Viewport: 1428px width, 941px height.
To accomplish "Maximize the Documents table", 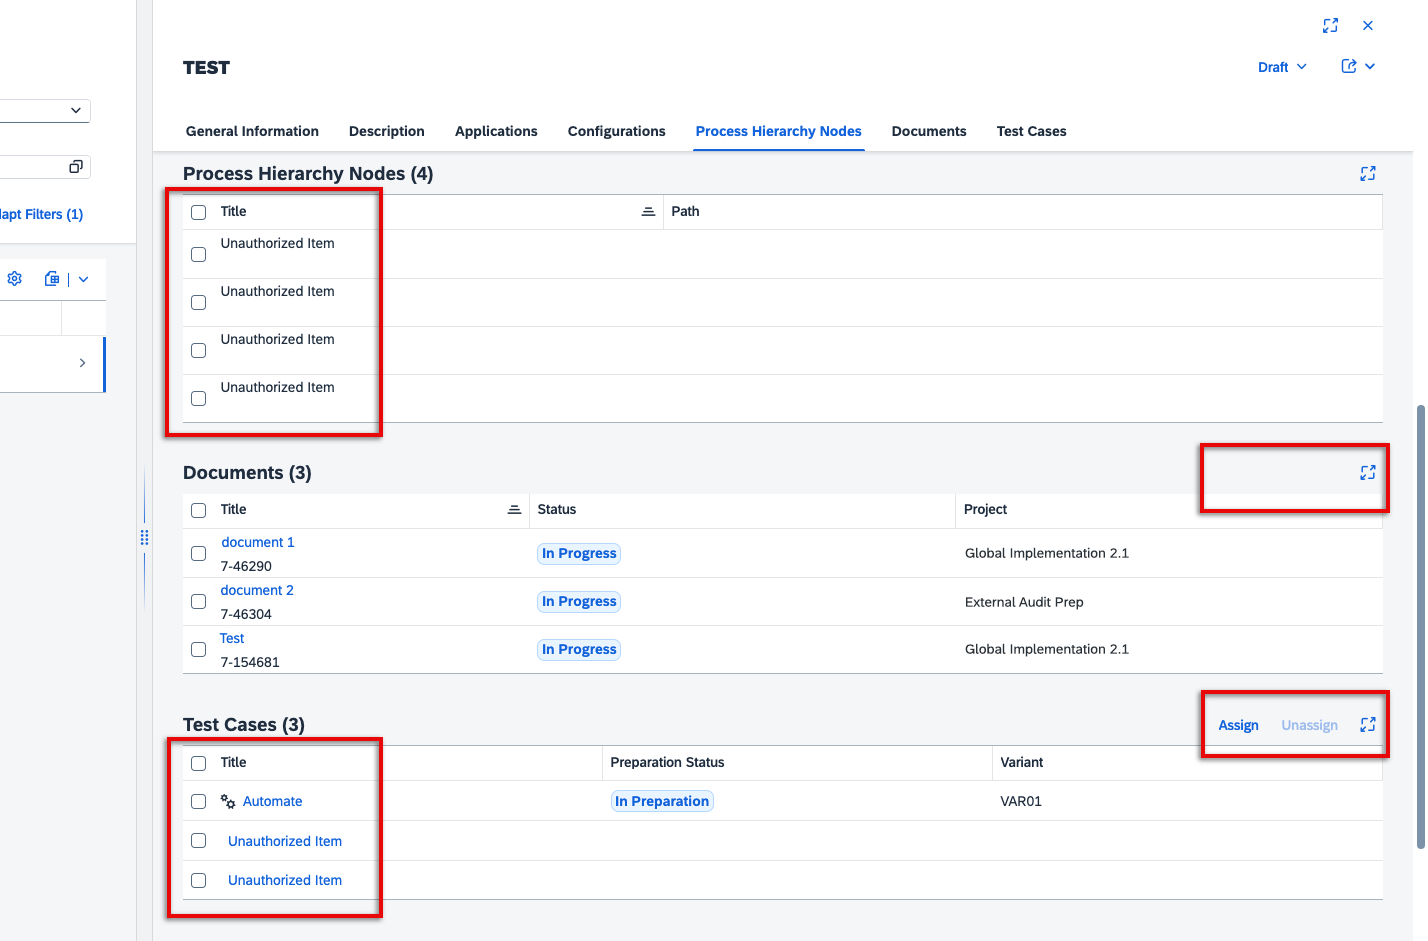I will click(x=1367, y=473).
